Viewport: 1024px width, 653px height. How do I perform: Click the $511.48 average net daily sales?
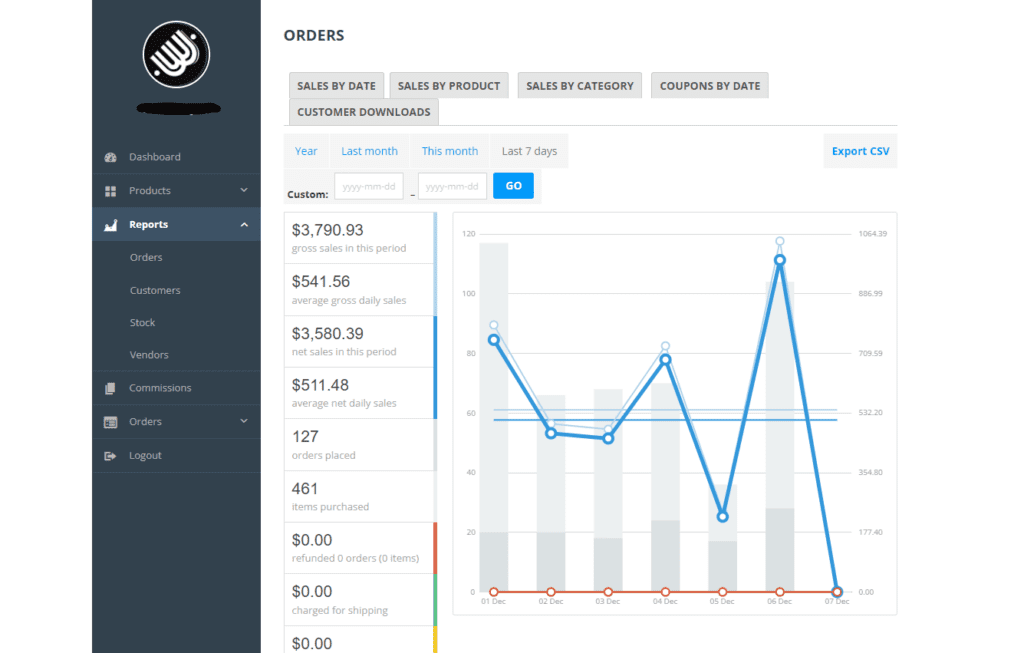point(360,393)
